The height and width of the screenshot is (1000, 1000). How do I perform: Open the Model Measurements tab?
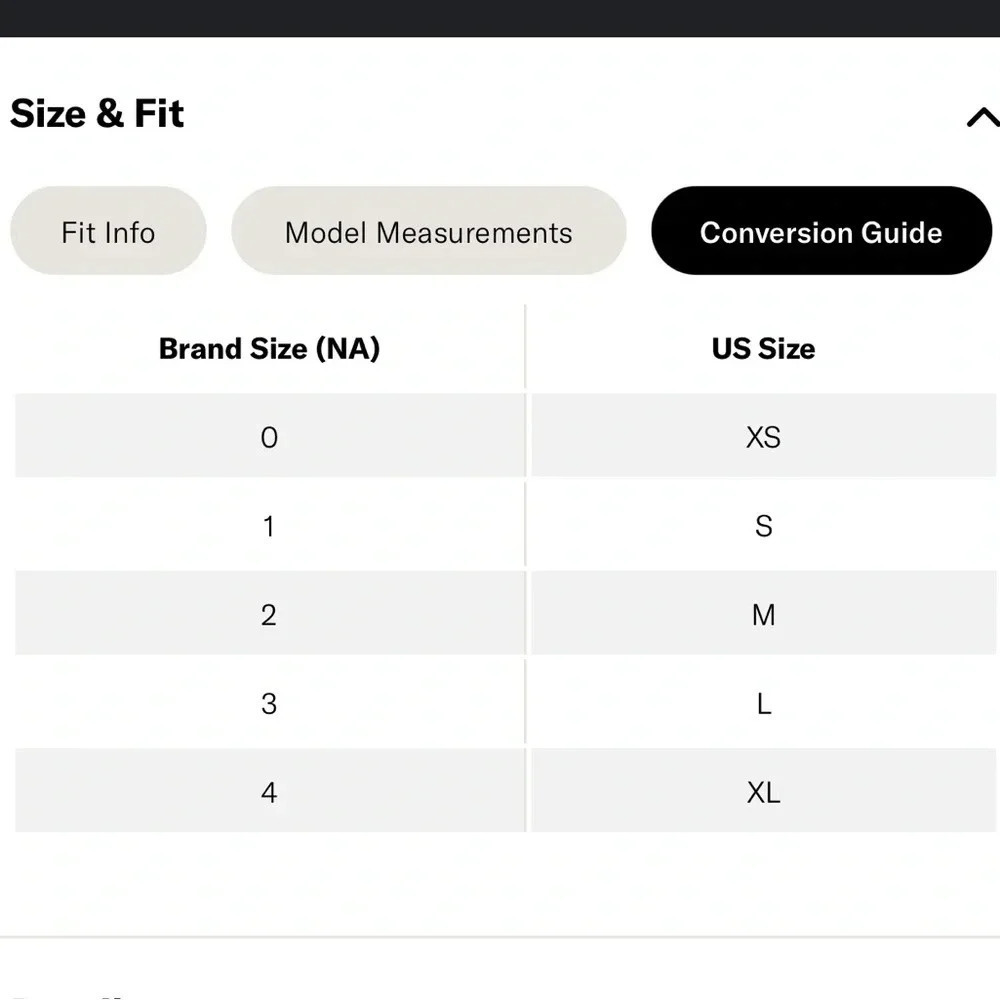point(428,232)
